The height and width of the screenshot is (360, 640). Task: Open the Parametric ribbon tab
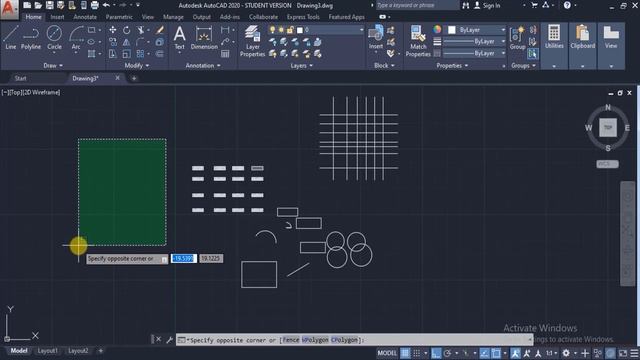tap(119, 17)
